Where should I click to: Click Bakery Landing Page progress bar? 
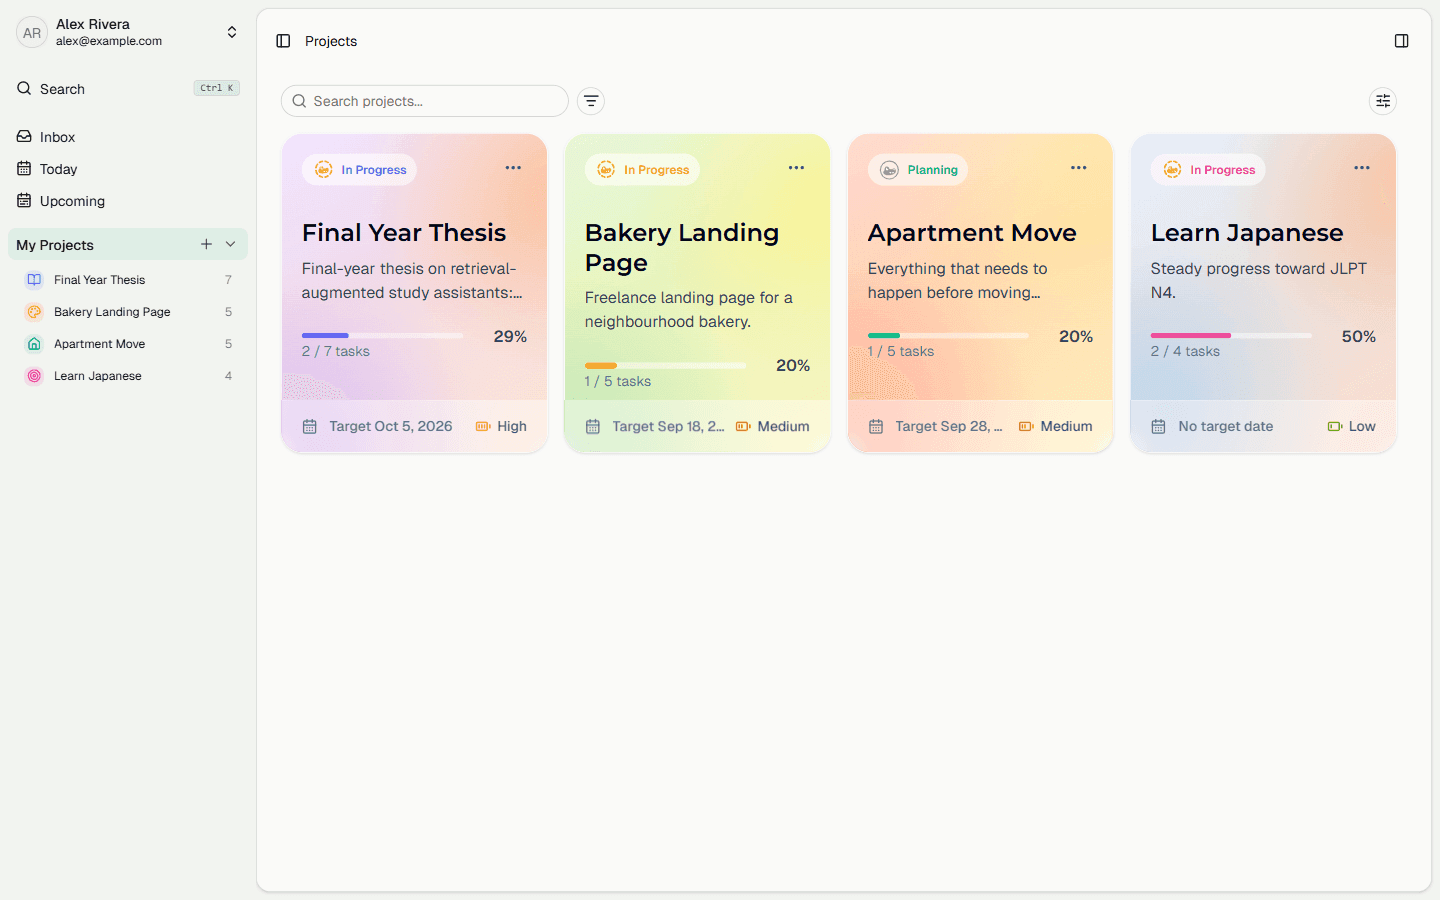click(x=665, y=366)
